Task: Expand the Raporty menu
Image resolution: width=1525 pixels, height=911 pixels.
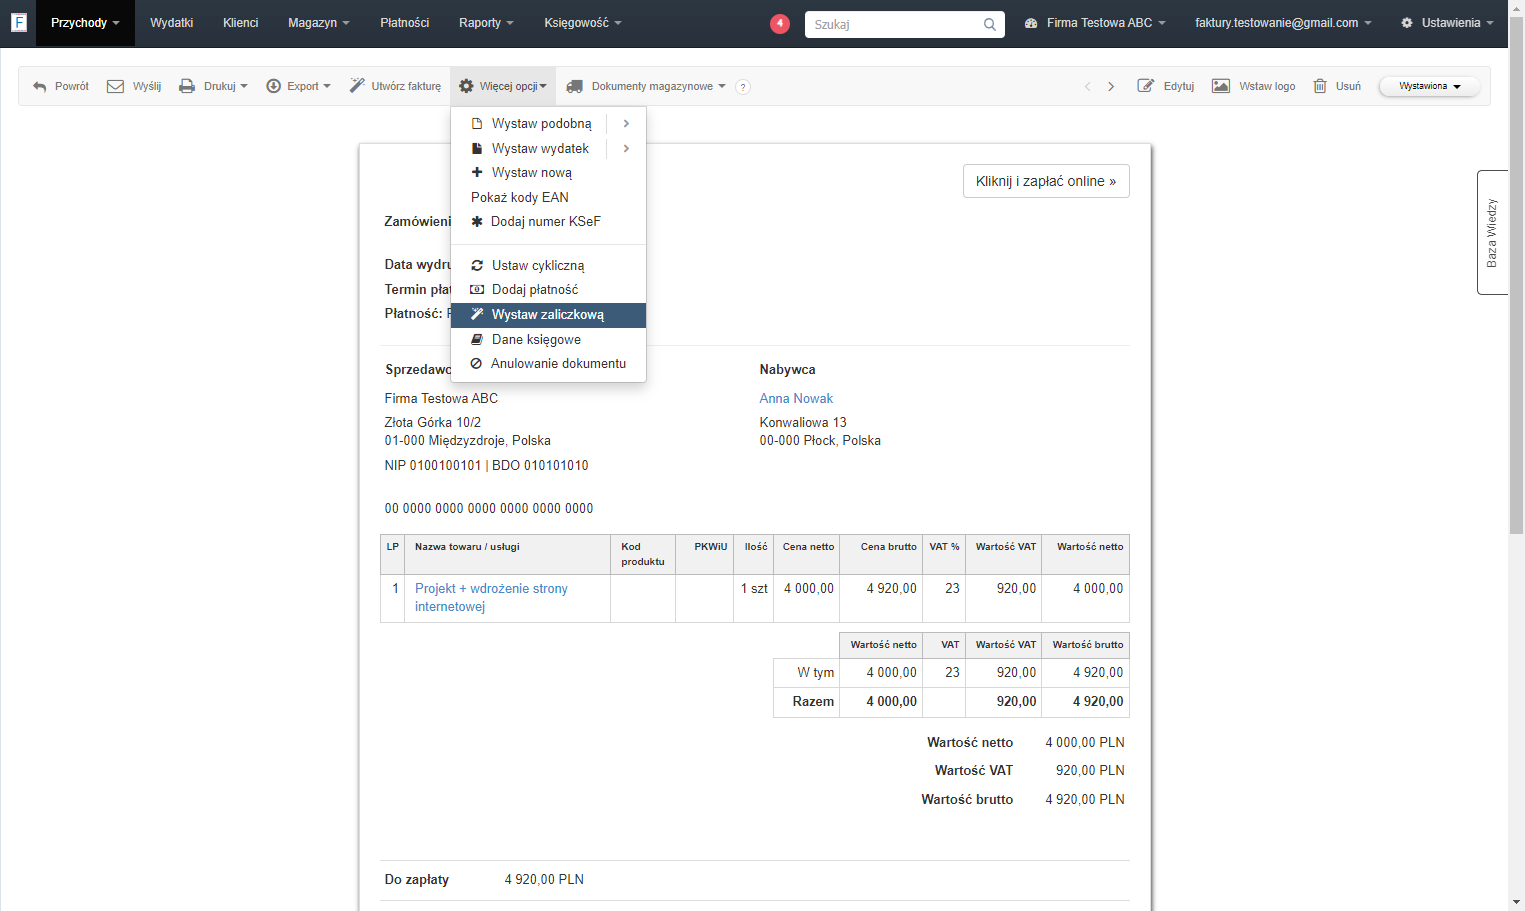Action: pos(486,23)
